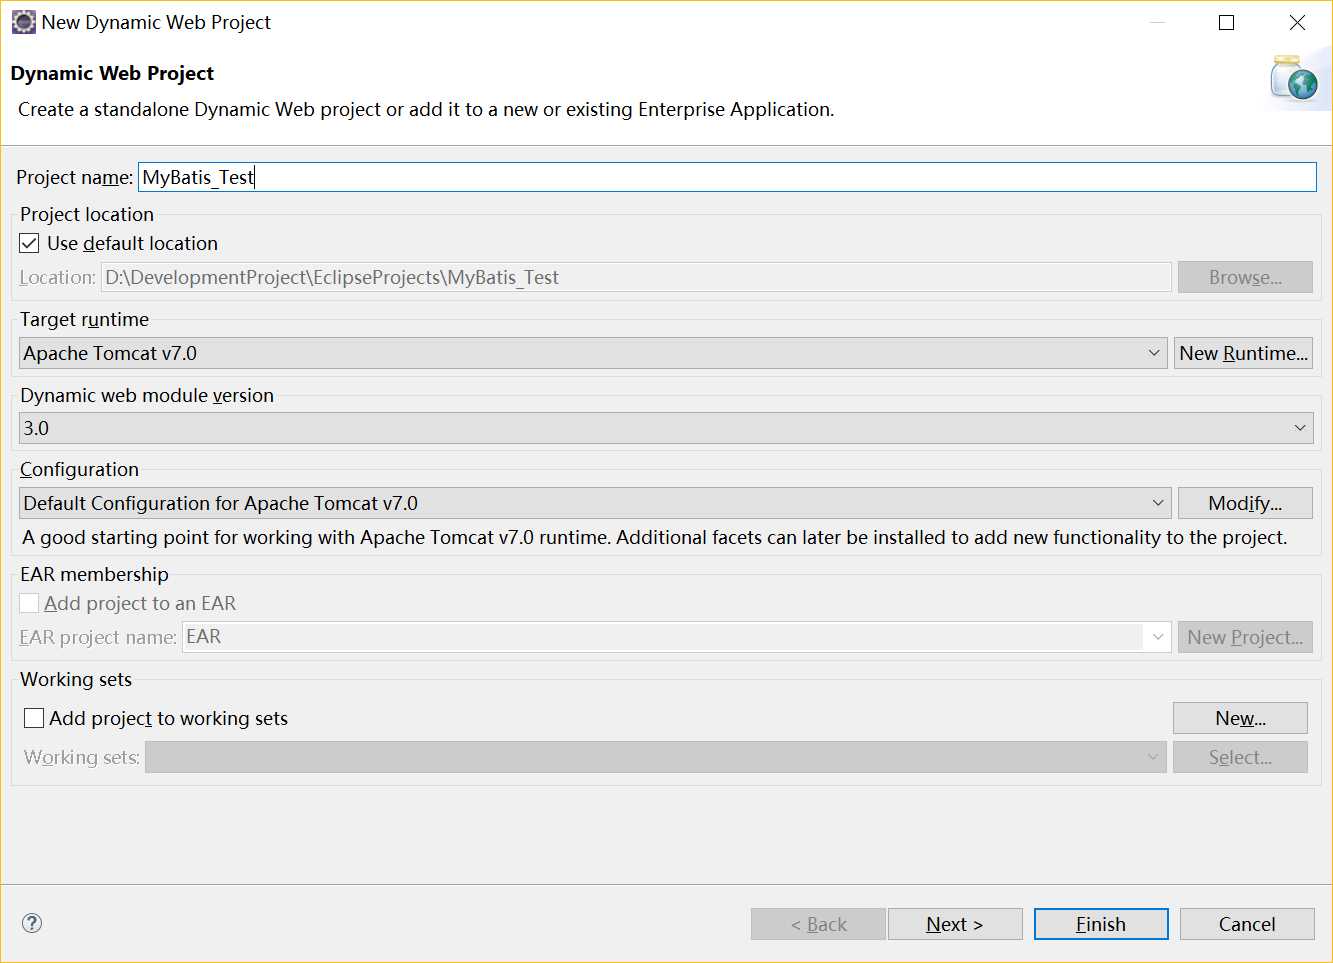Click the Dynamic Web Project globe jar icon
This screenshot has height=963, width=1333.
pos(1295,78)
